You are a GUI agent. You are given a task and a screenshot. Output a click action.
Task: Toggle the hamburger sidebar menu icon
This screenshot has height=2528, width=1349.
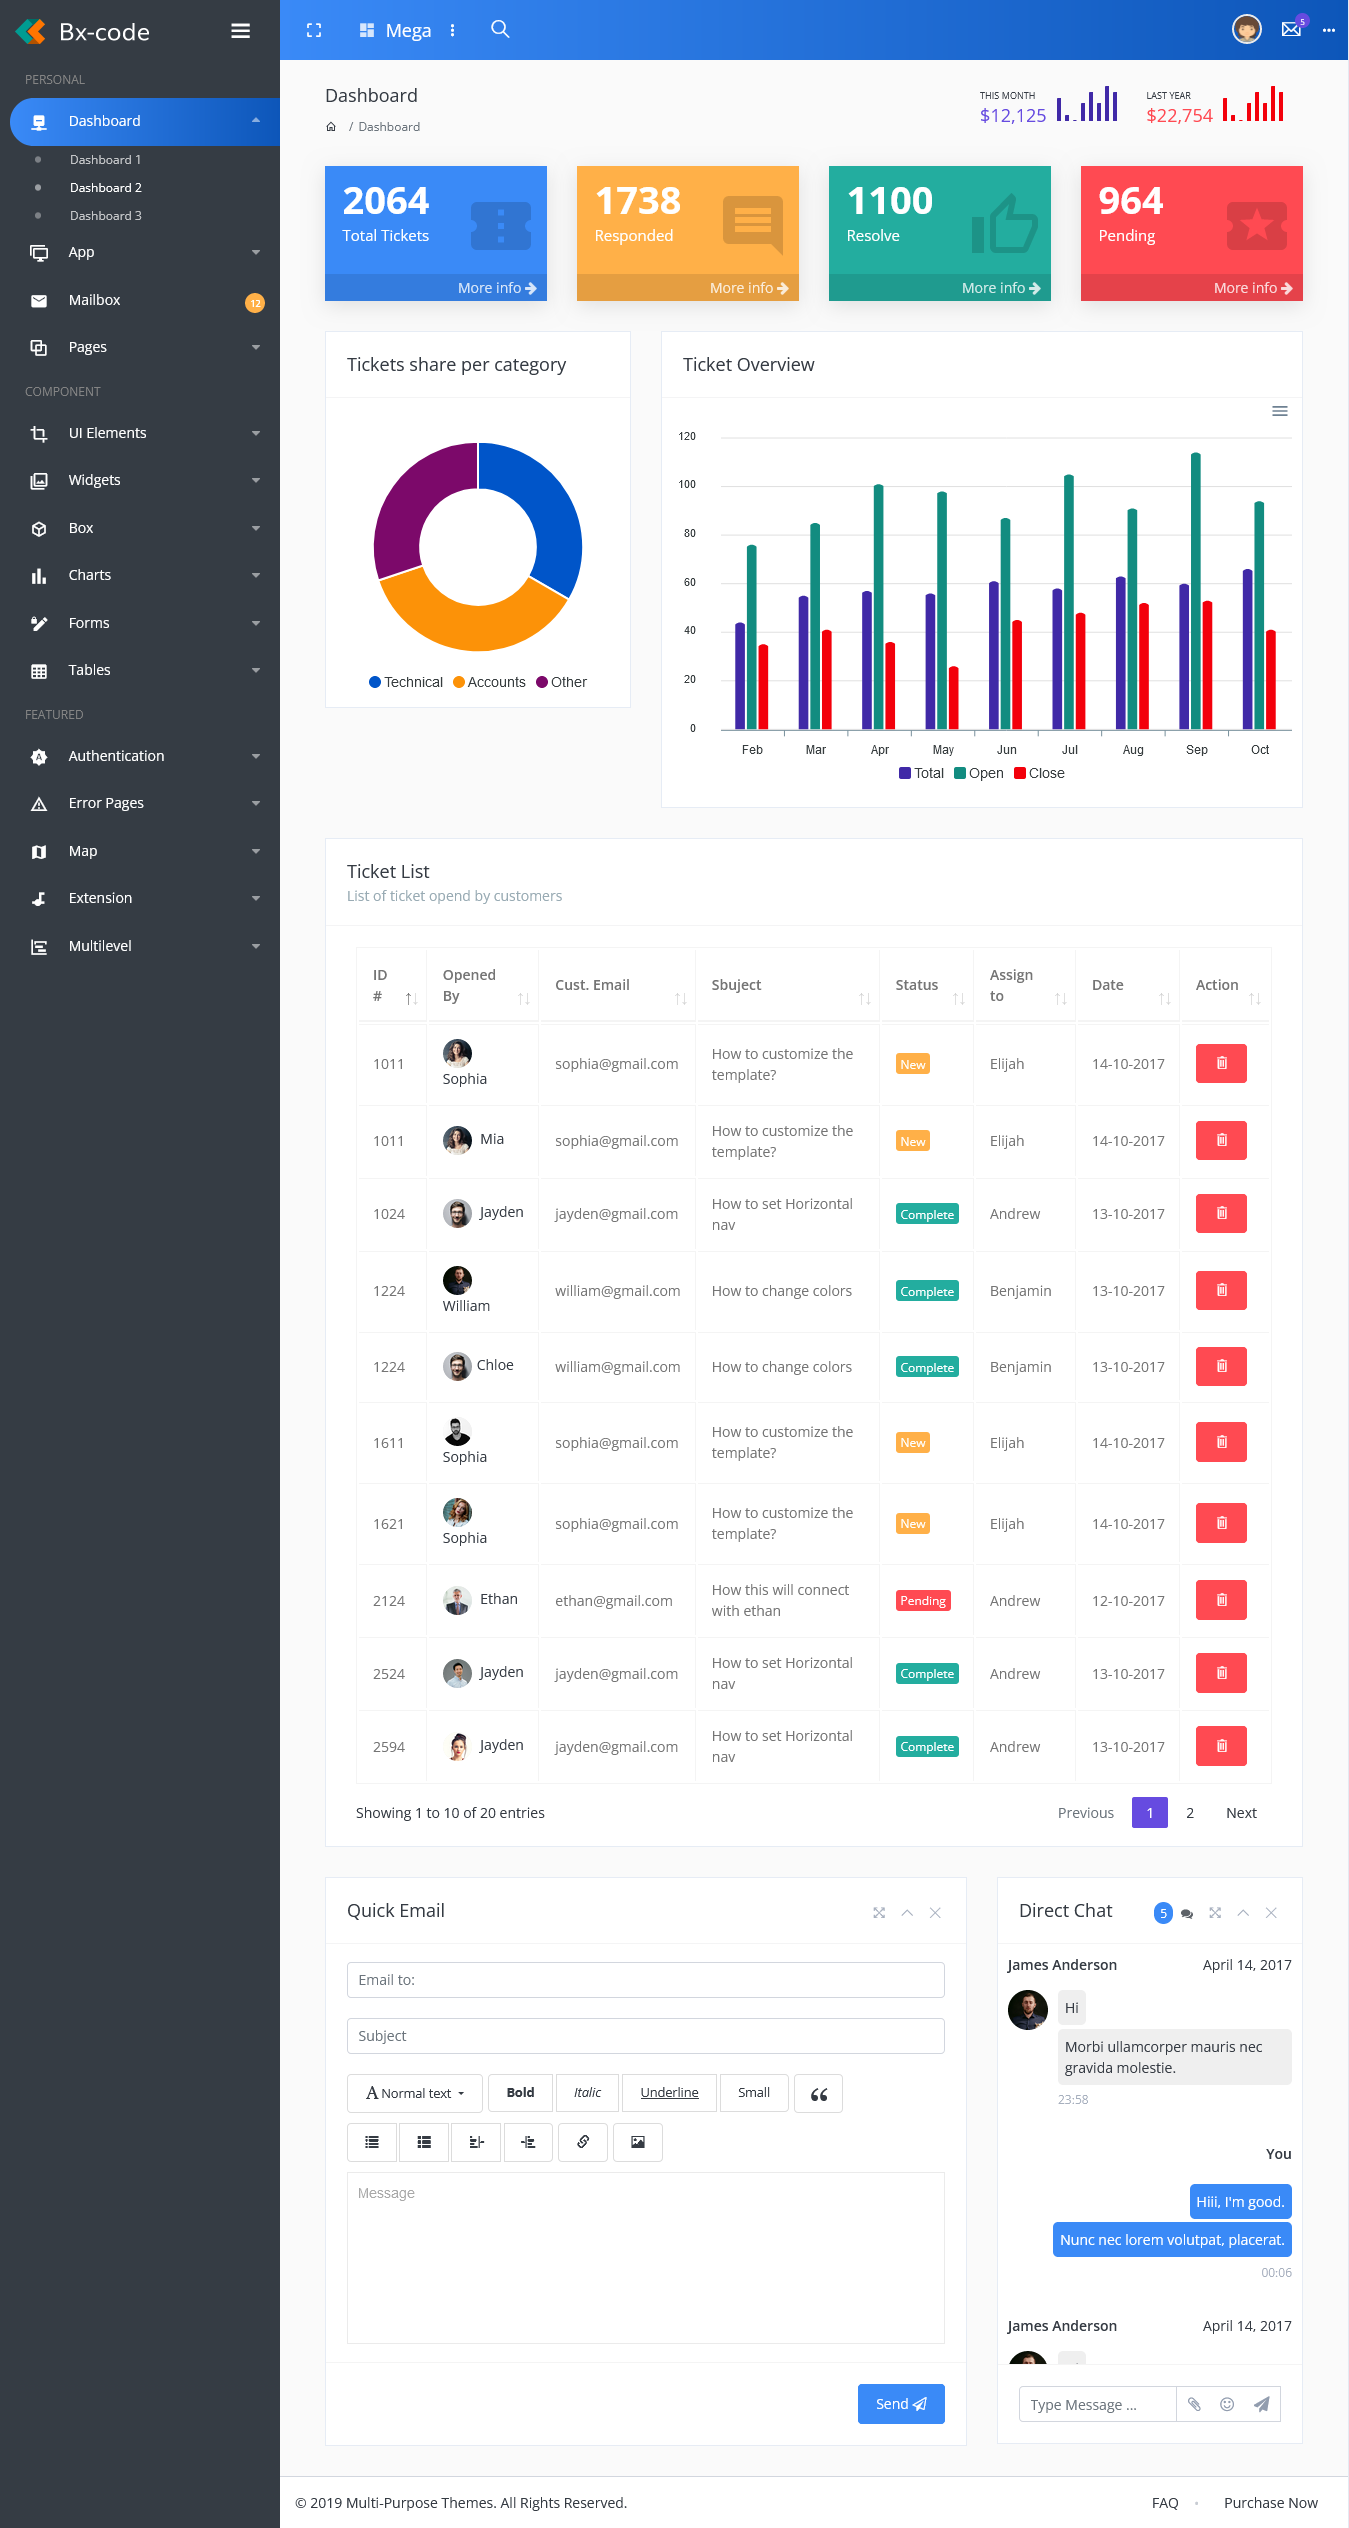pyautogui.click(x=240, y=31)
